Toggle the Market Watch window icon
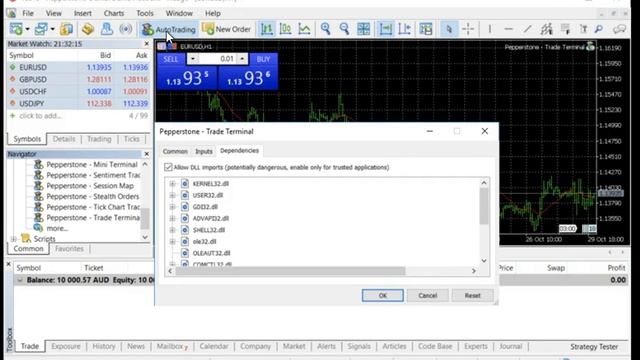The image size is (640, 360). (66, 29)
